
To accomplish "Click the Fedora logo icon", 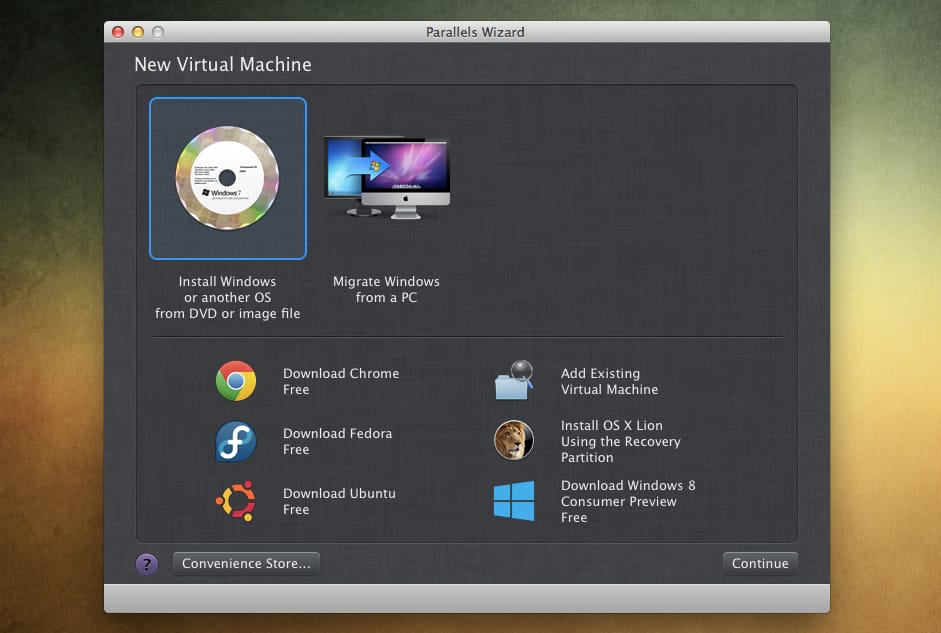I will [x=236, y=441].
